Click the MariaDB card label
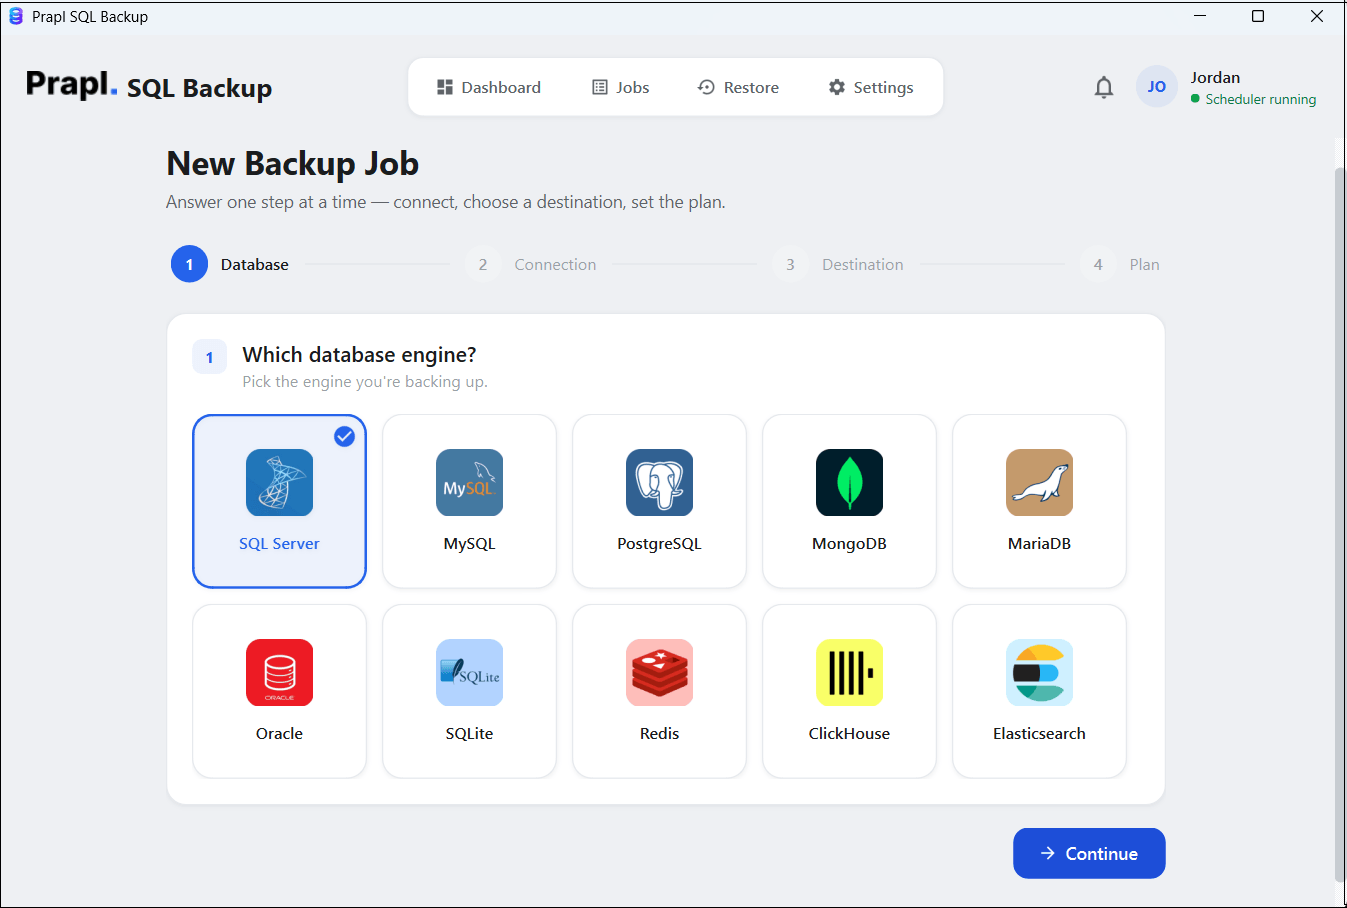Image resolution: width=1347 pixels, height=908 pixels. (1039, 544)
